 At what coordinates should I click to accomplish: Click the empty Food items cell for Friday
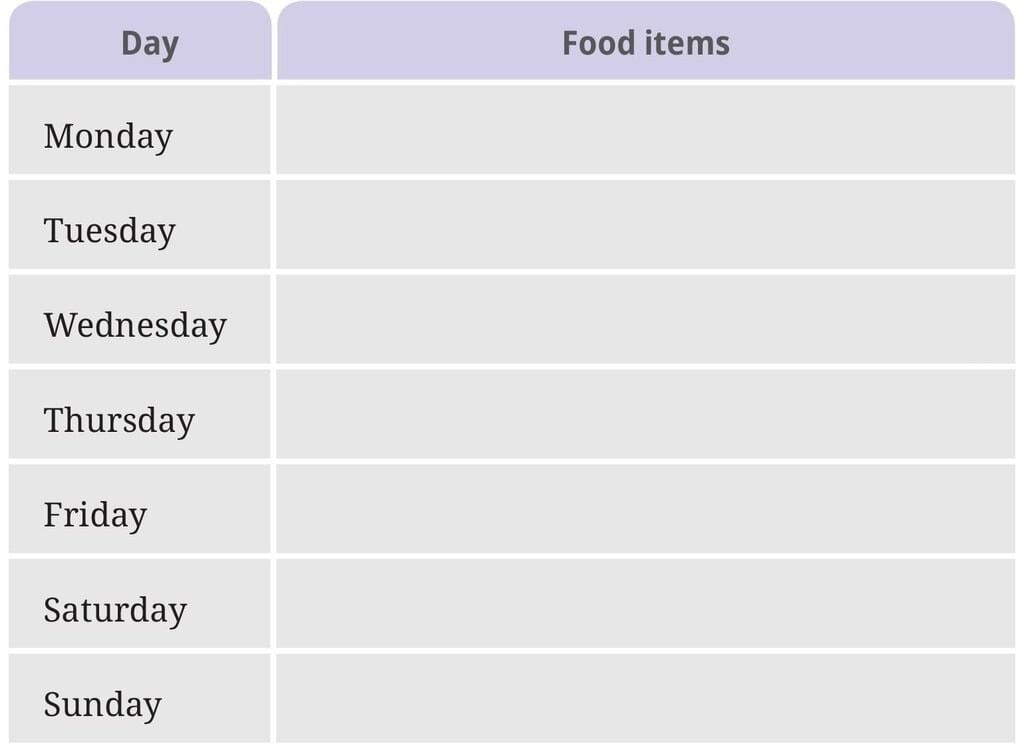[645, 510]
